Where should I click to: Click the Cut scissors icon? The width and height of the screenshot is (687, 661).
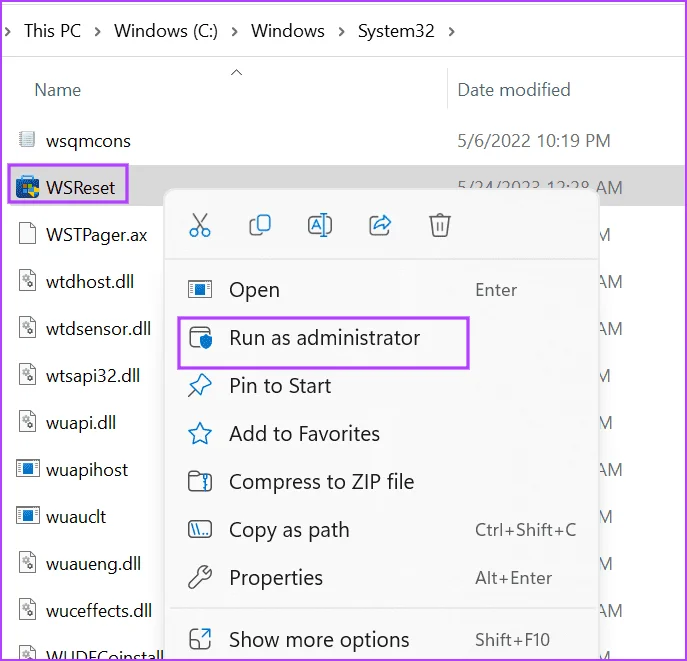200,225
